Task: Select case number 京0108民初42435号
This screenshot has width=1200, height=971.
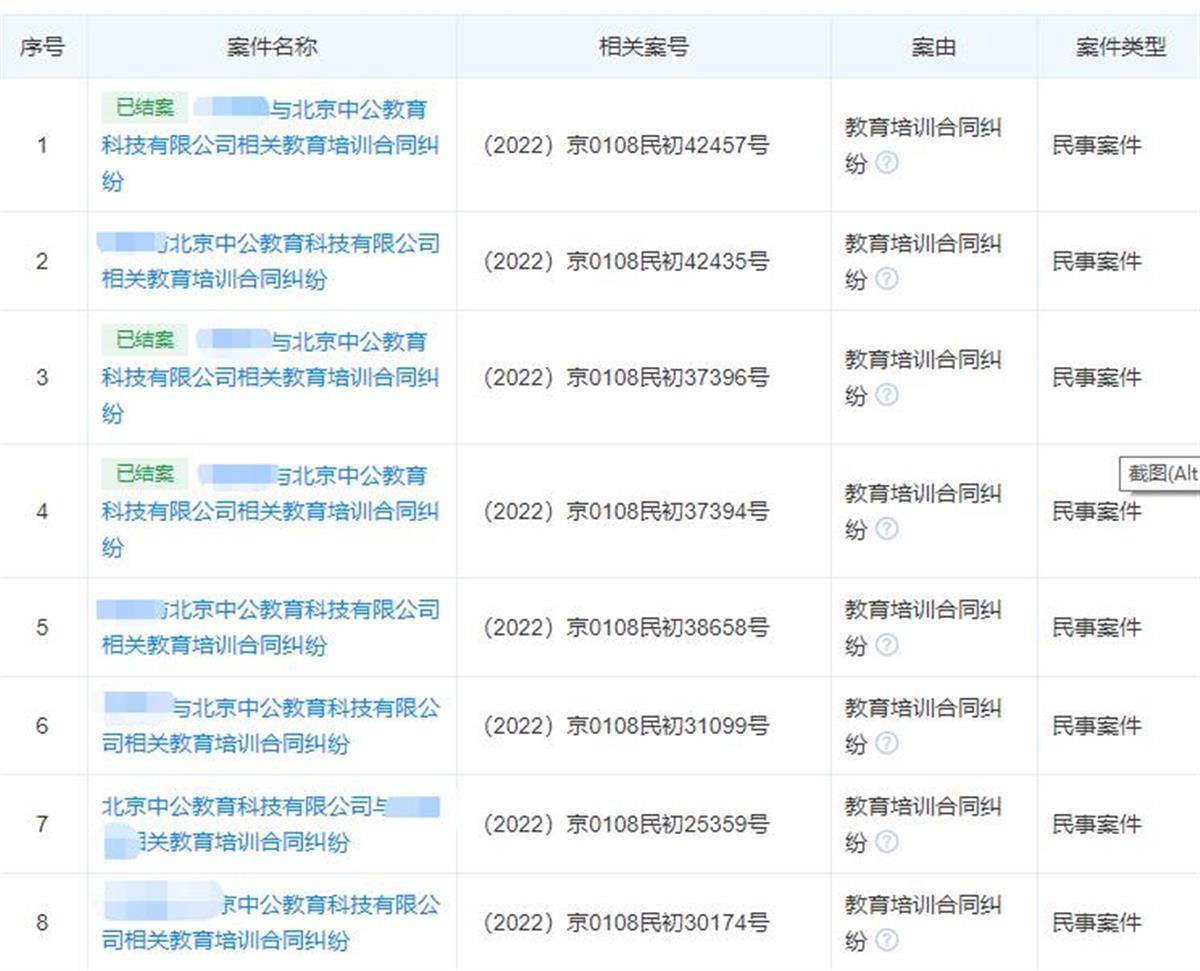Action: coord(668,262)
